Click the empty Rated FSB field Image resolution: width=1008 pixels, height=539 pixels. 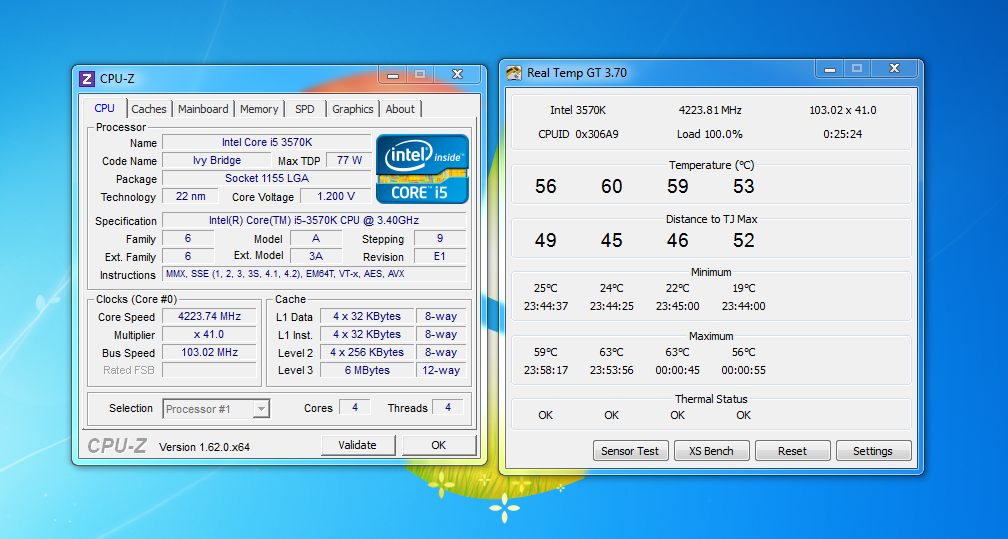(x=210, y=370)
